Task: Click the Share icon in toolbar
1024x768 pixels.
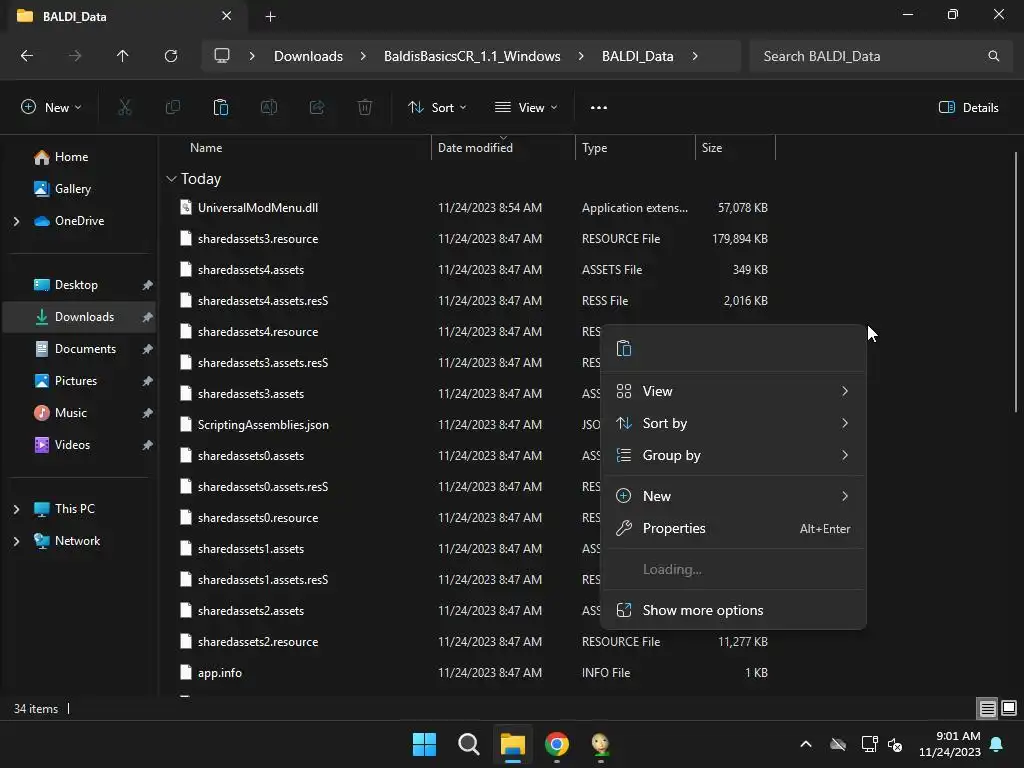Action: [x=317, y=107]
